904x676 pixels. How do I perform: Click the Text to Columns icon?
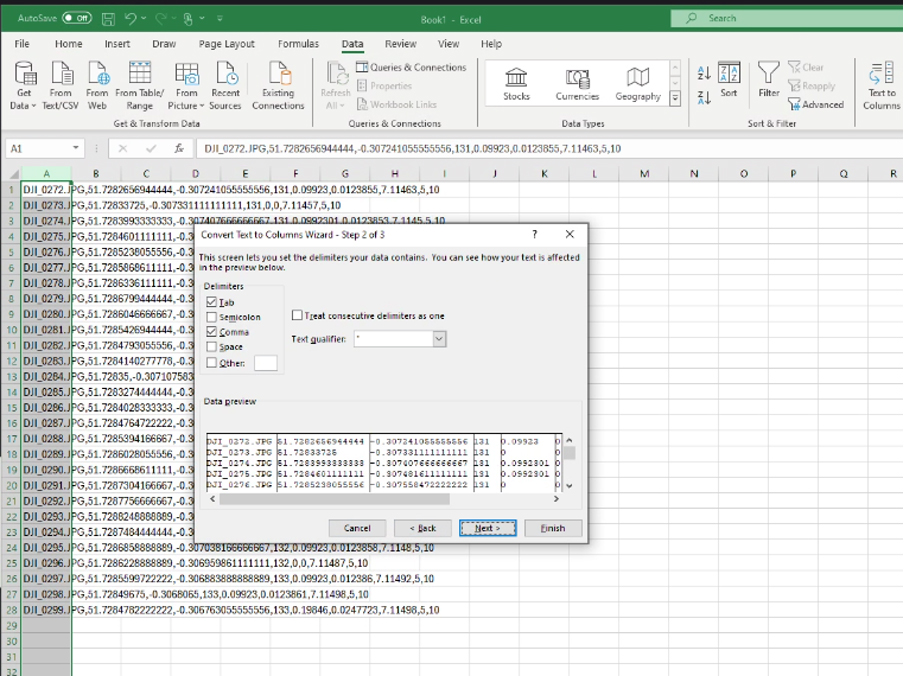(x=882, y=85)
